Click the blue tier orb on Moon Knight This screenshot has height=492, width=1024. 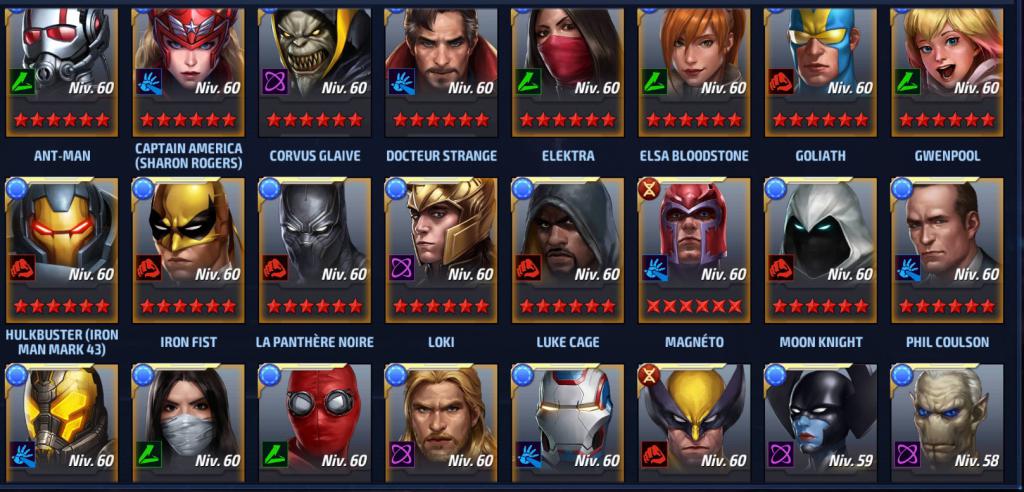pos(775,188)
